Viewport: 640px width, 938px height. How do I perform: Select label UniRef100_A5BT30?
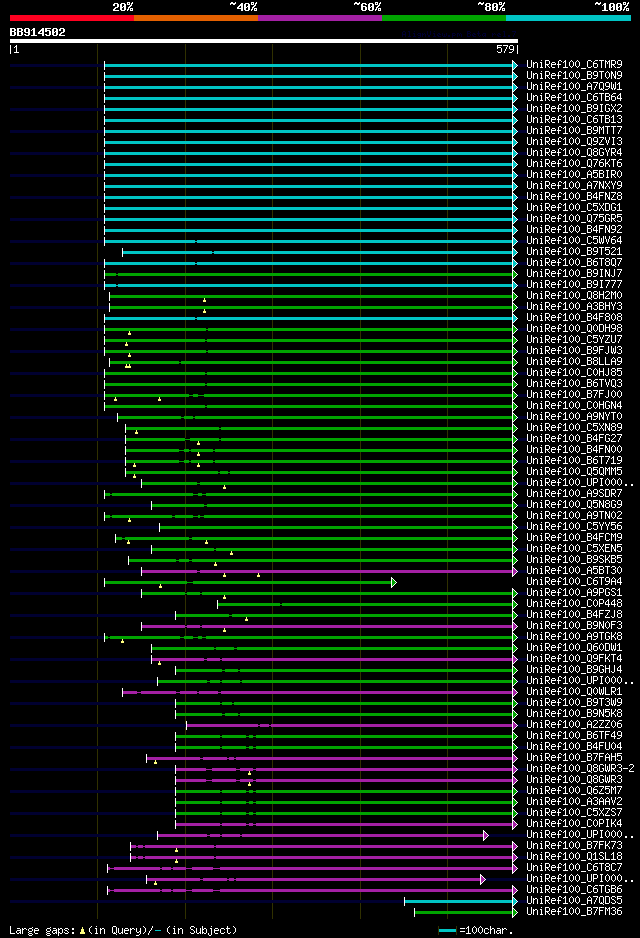(x=574, y=570)
